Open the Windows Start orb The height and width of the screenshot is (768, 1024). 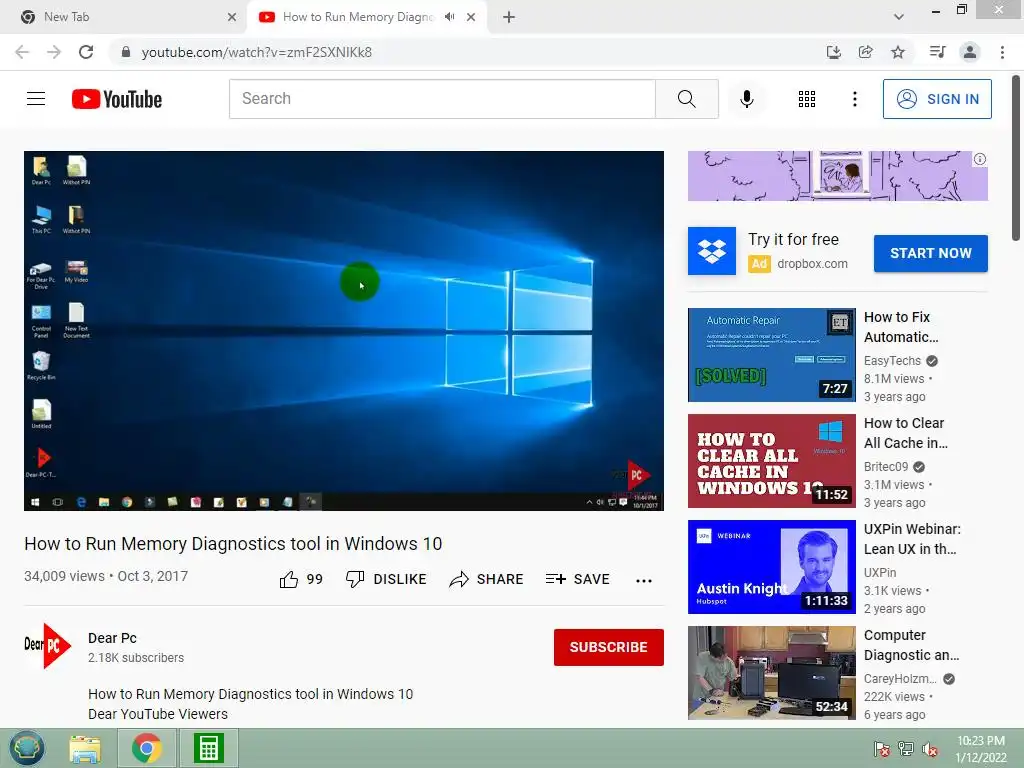[26, 748]
